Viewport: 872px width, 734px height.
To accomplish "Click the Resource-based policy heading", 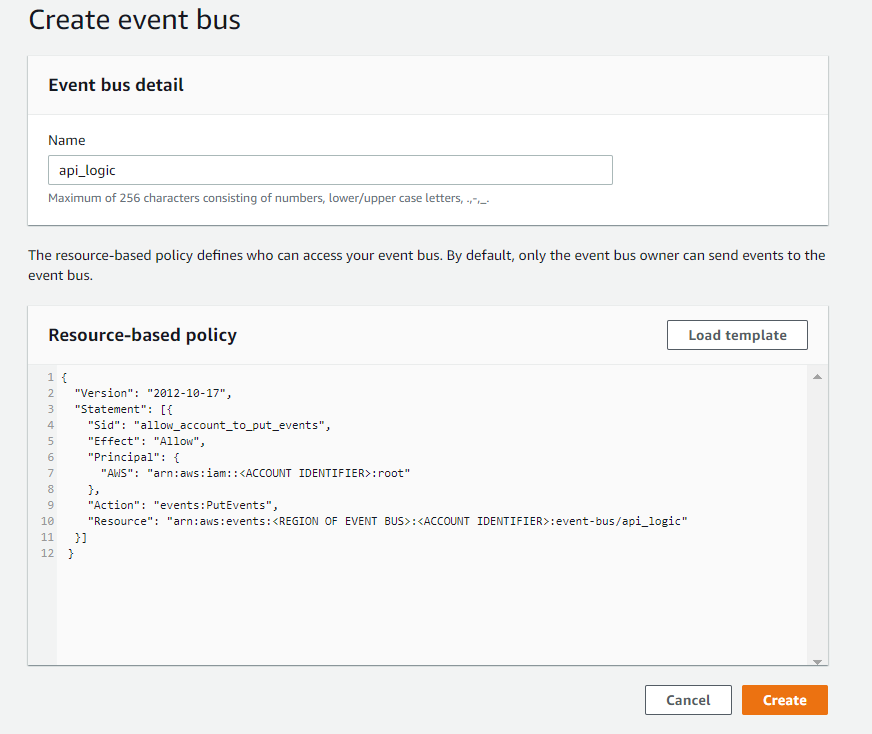I will [142, 335].
